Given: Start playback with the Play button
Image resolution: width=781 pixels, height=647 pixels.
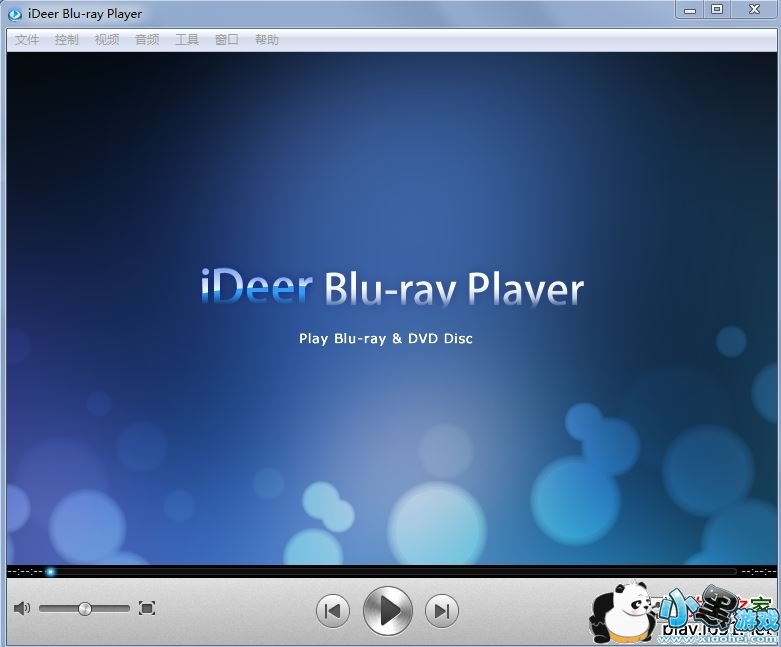Looking at the screenshot, I should click(388, 611).
